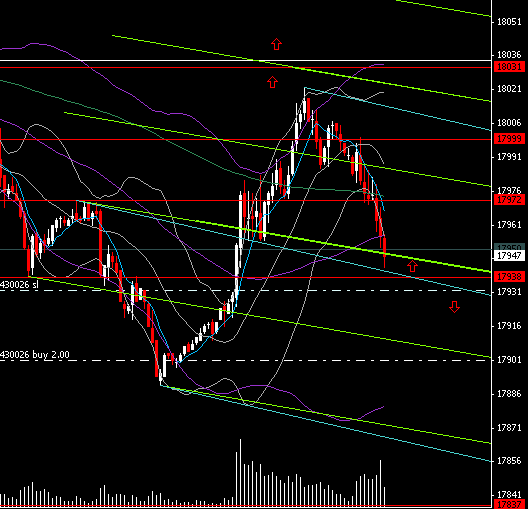Select the red down arrow below the 17938 line
Image resolution: width=528 pixels, height=509 pixels.
click(x=454, y=307)
